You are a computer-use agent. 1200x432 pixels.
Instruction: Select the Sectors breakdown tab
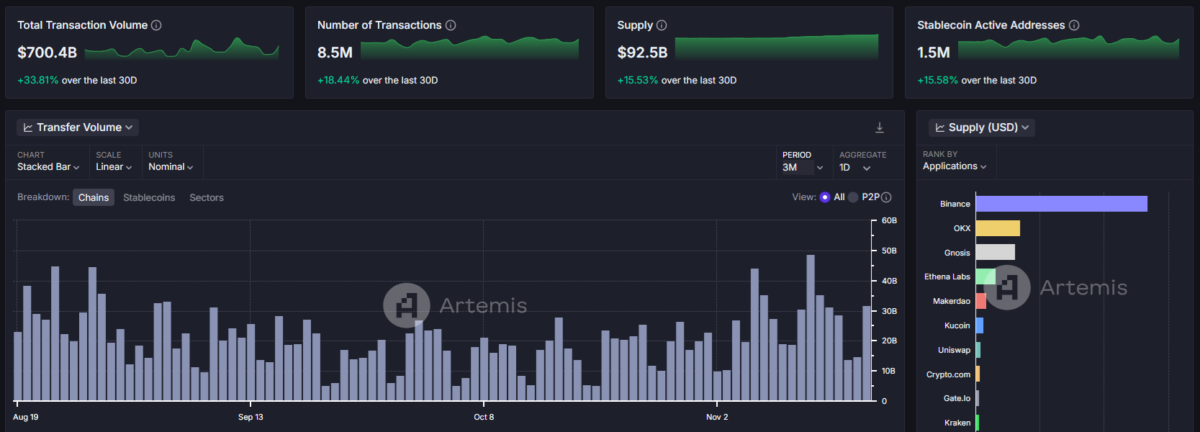(x=206, y=198)
